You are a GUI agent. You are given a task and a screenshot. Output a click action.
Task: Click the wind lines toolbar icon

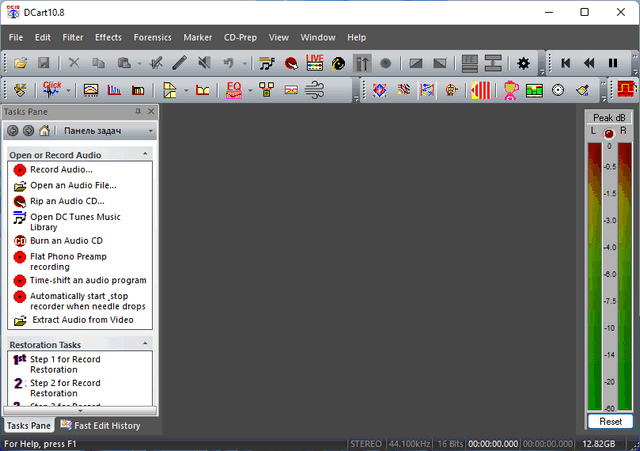point(314,90)
